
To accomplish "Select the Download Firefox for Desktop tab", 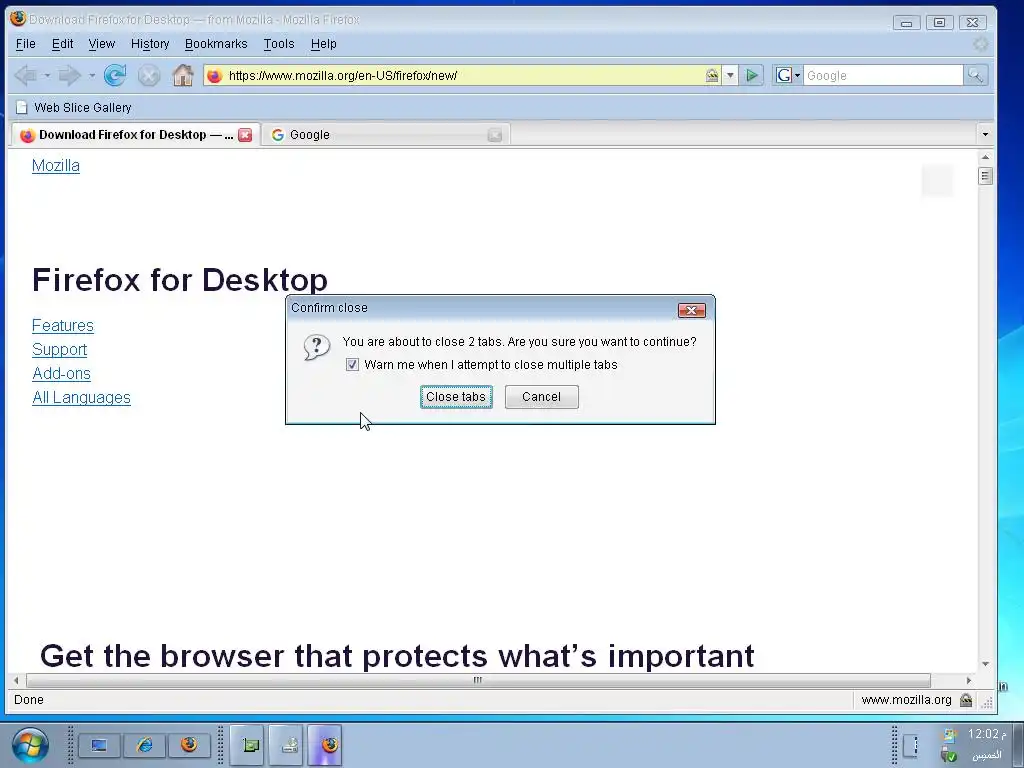I will point(135,135).
